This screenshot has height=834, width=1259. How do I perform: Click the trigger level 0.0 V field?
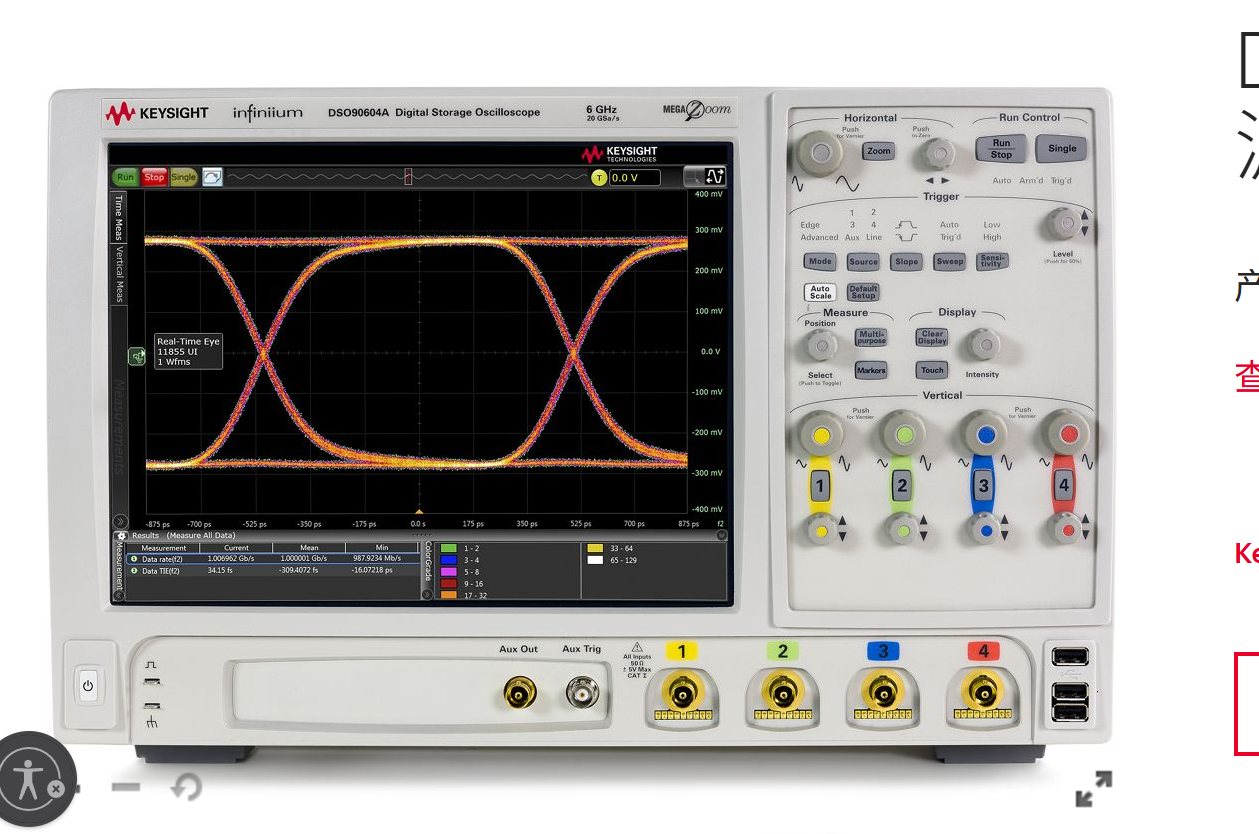pyautogui.click(x=635, y=178)
